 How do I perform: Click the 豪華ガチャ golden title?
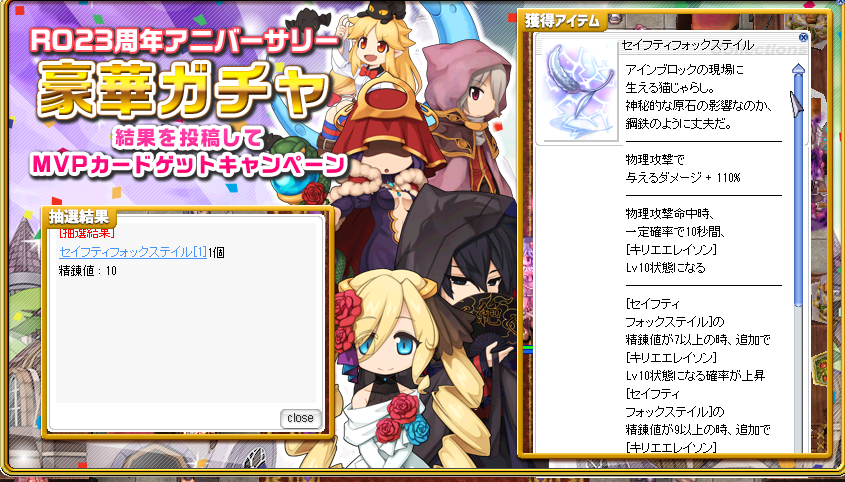(183, 90)
